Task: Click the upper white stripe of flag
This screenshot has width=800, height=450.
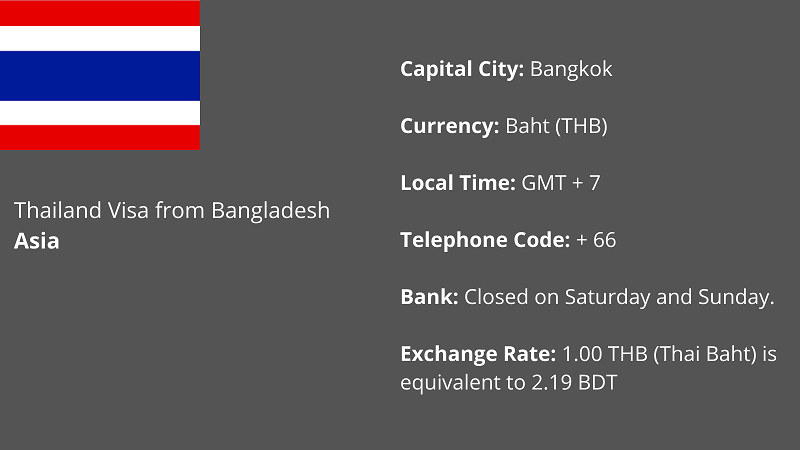Action: point(100,39)
